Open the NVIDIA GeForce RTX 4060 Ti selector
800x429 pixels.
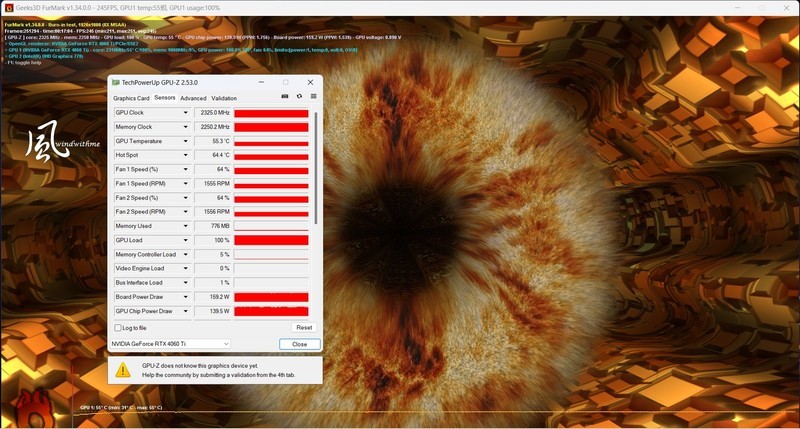point(170,344)
